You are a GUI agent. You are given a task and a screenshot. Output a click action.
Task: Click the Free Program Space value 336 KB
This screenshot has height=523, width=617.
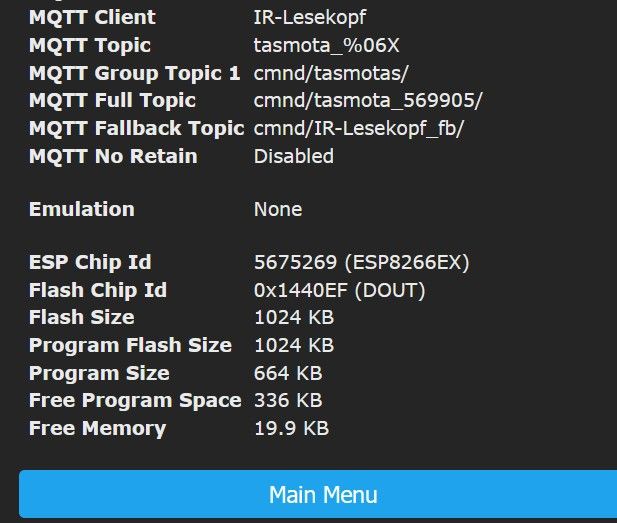click(x=288, y=400)
